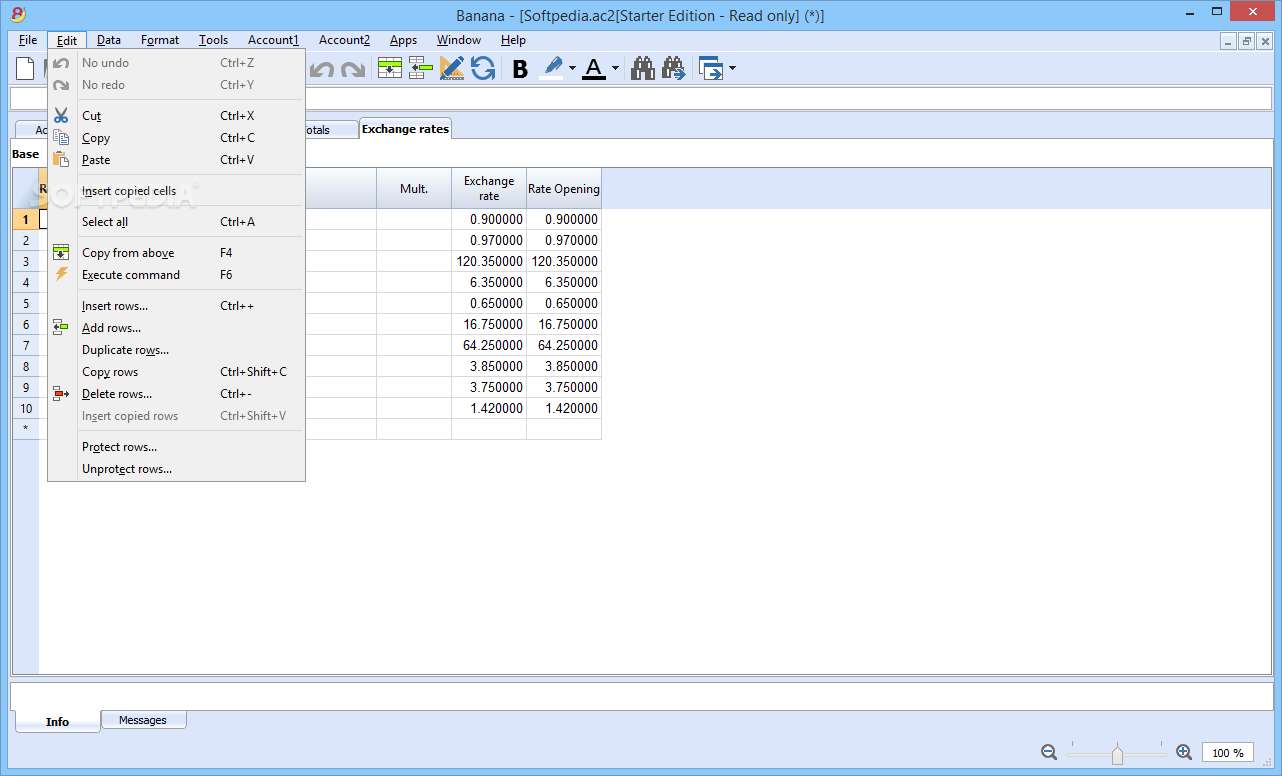Image resolution: width=1282 pixels, height=776 pixels.
Task: Open the Account1 menu
Action: coord(273,40)
